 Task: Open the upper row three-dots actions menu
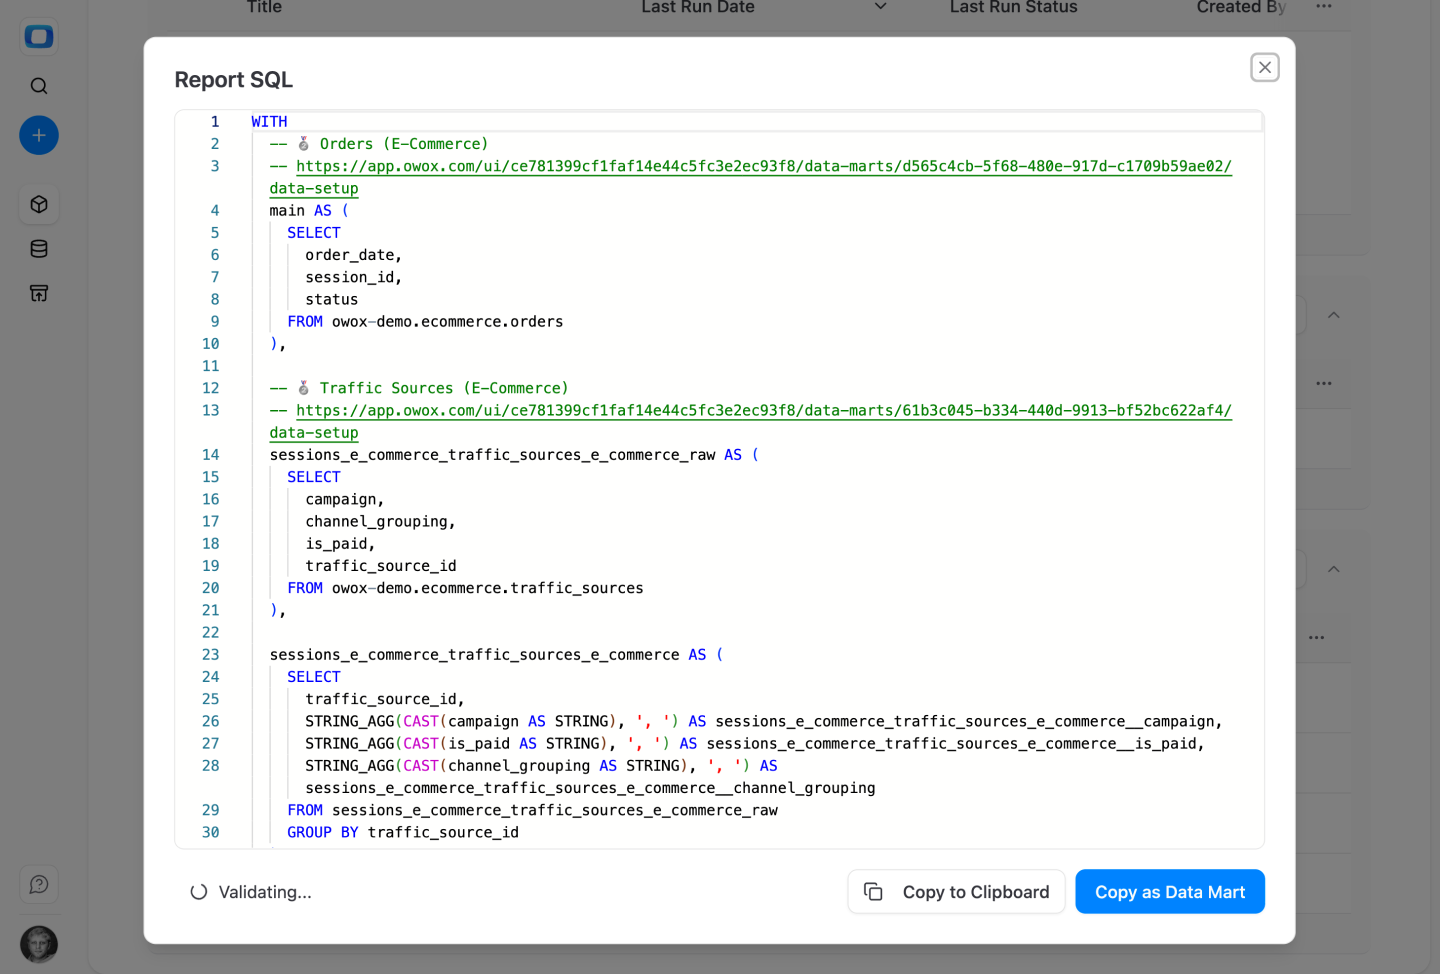1324,383
